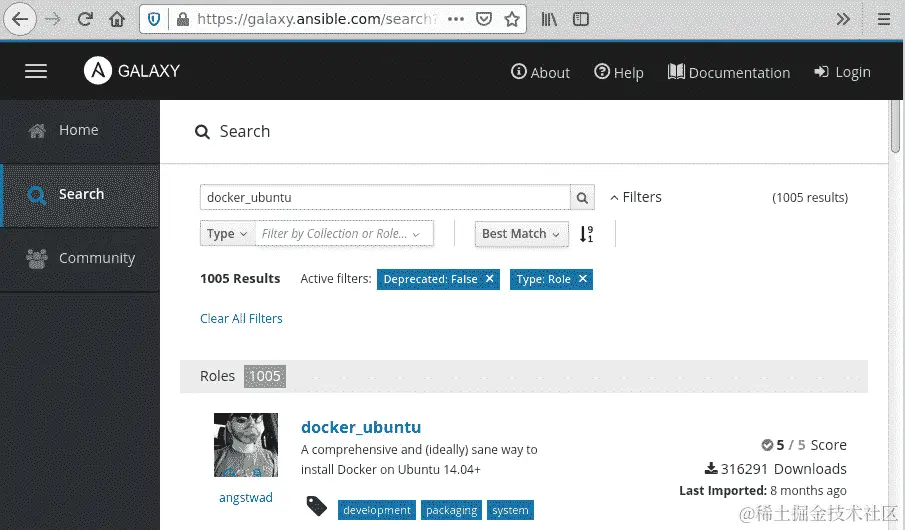The width and height of the screenshot is (905, 530).
Task: Go to Home in the sidebar
Action: click(80, 131)
